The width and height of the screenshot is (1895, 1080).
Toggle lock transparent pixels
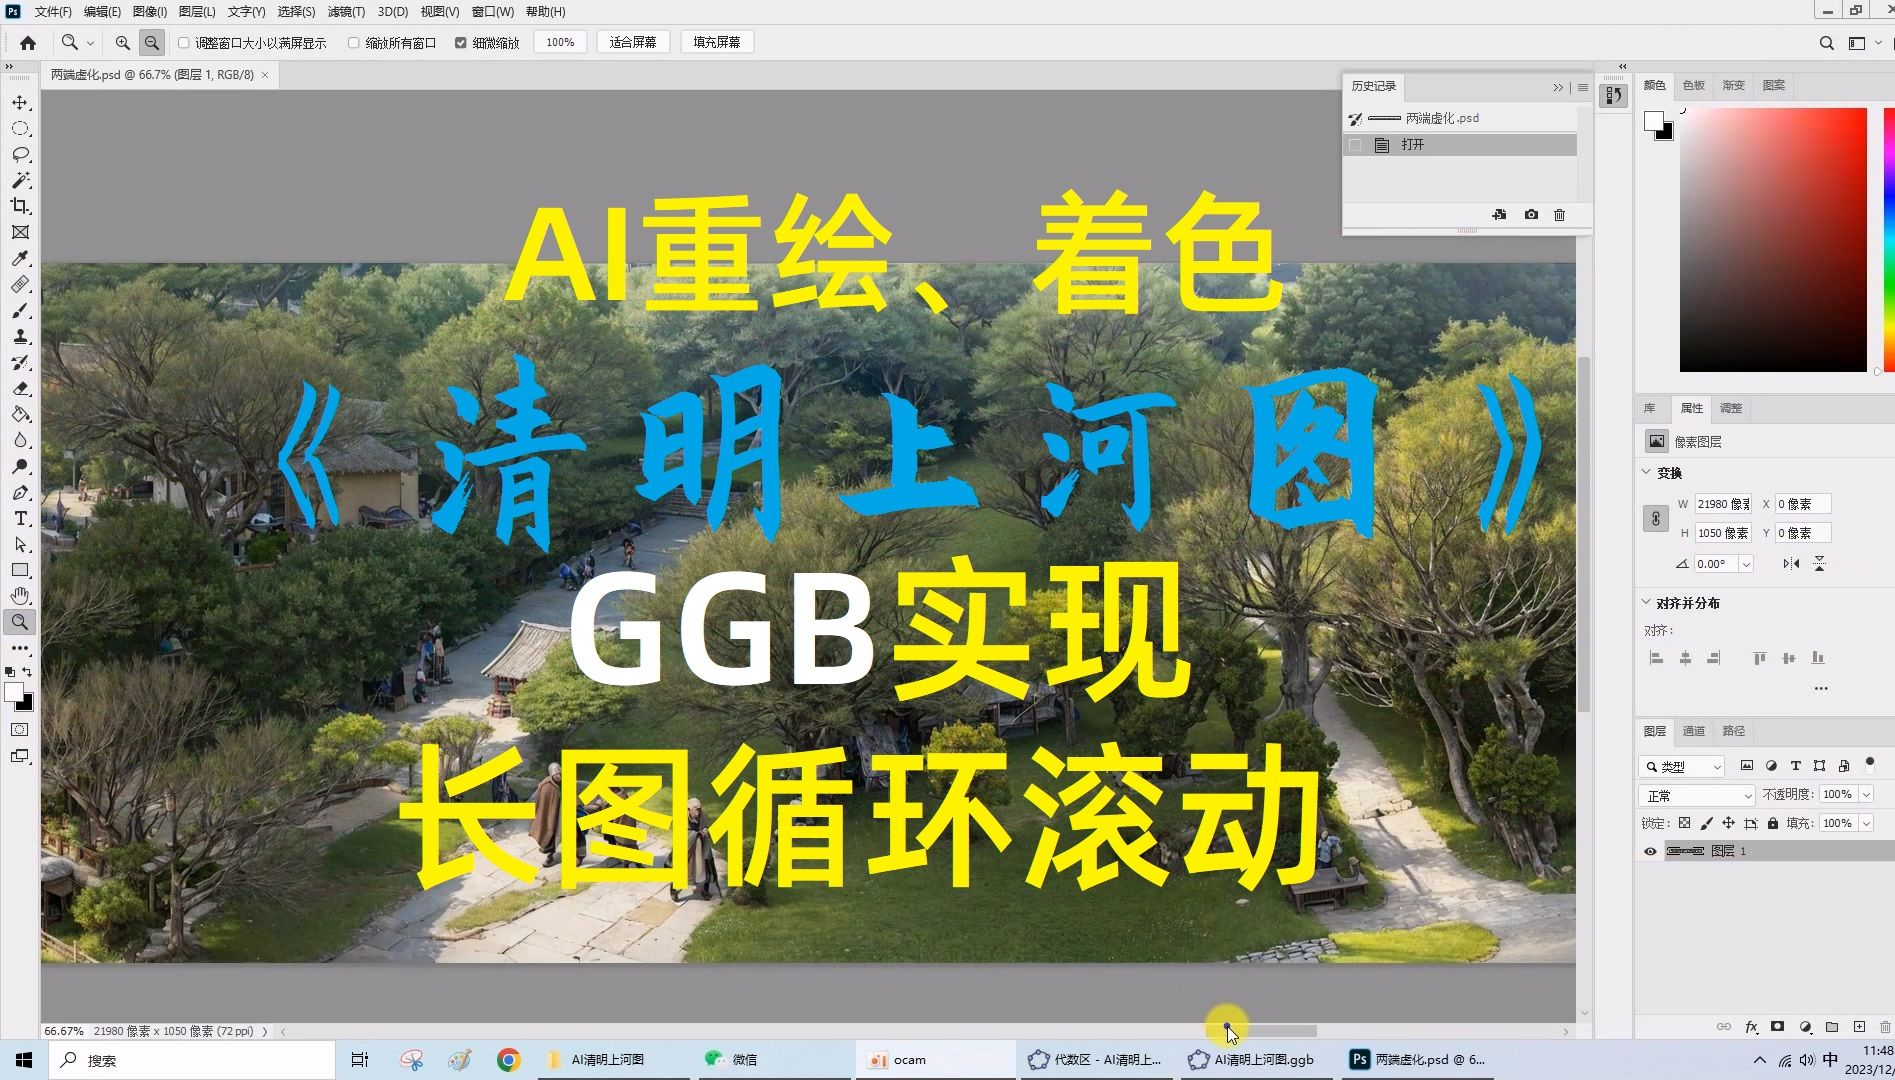pos(1684,824)
